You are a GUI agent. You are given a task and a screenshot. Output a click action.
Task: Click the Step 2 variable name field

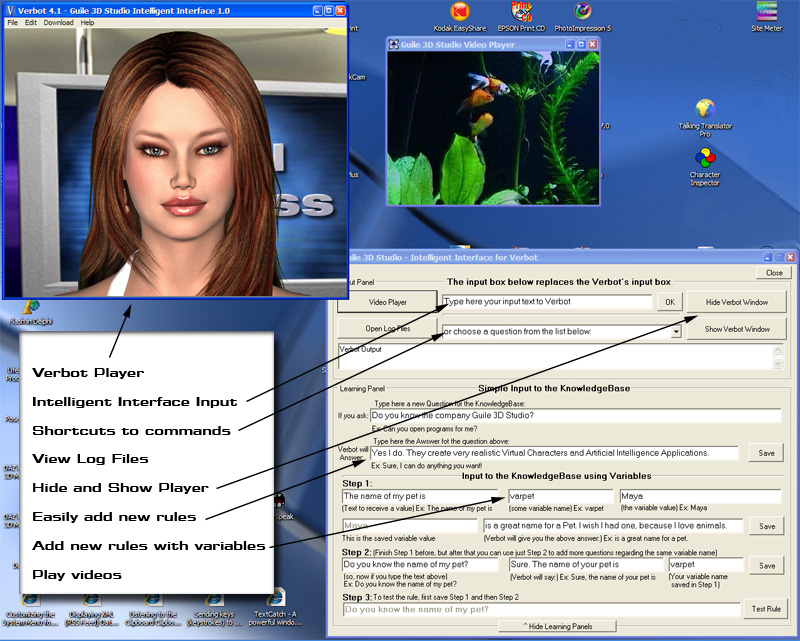tap(706, 564)
